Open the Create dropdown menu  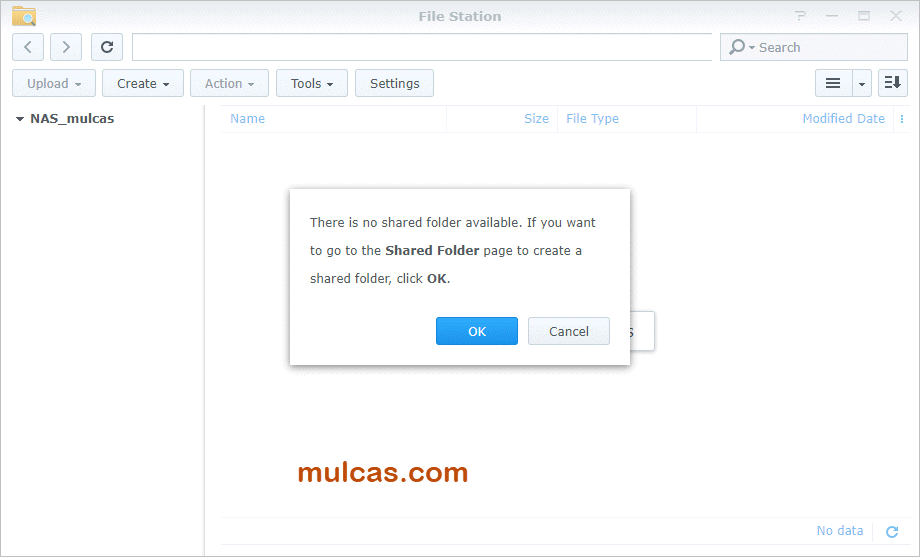143,83
